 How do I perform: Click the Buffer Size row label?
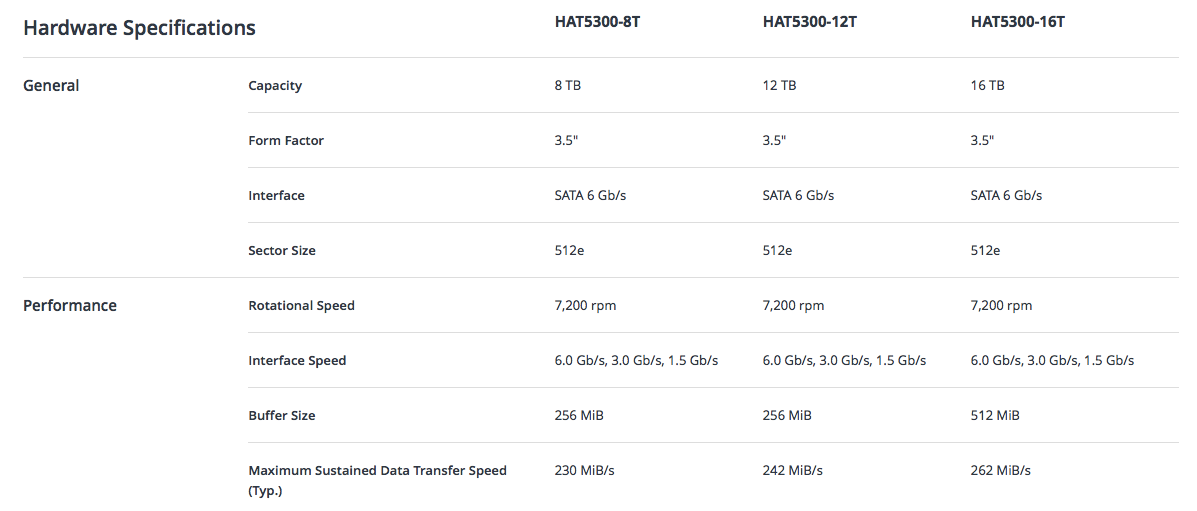282,416
